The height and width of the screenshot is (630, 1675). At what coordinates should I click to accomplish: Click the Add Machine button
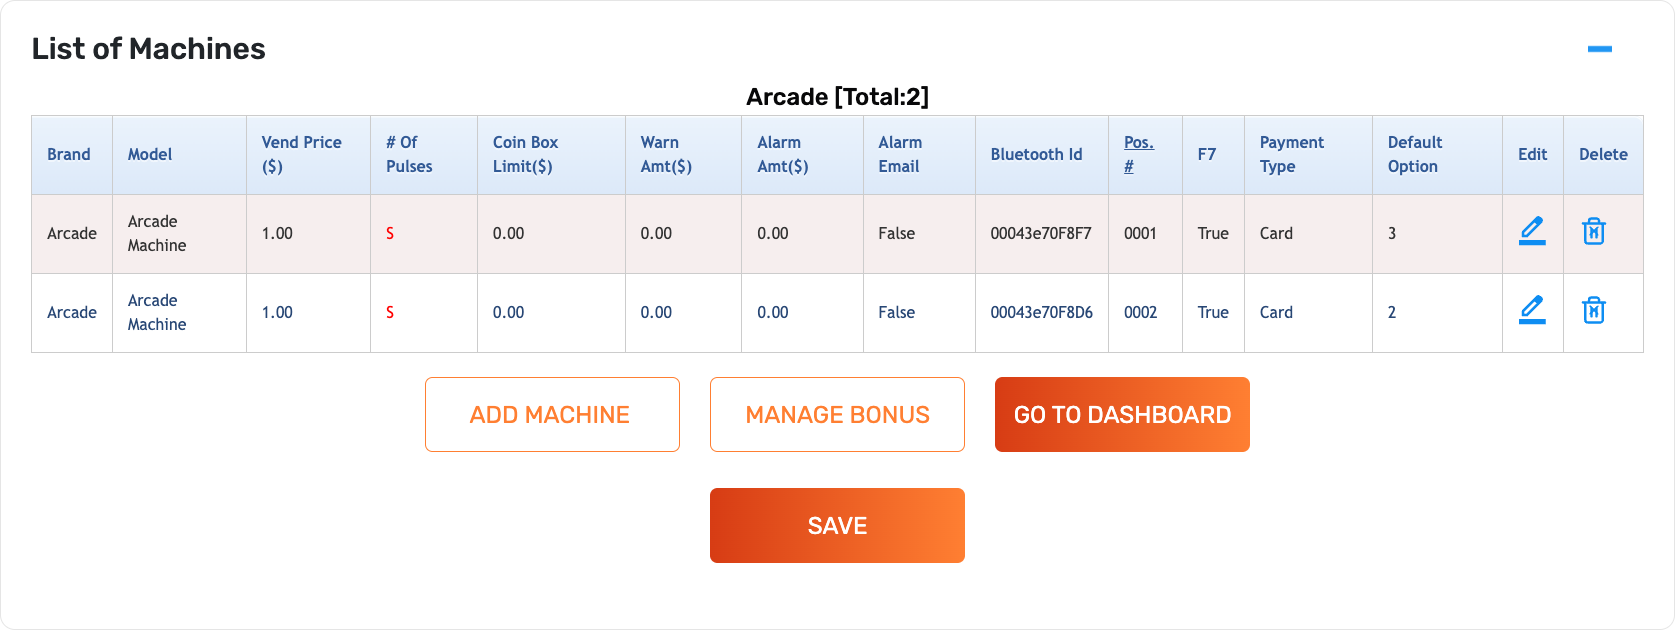552,414
